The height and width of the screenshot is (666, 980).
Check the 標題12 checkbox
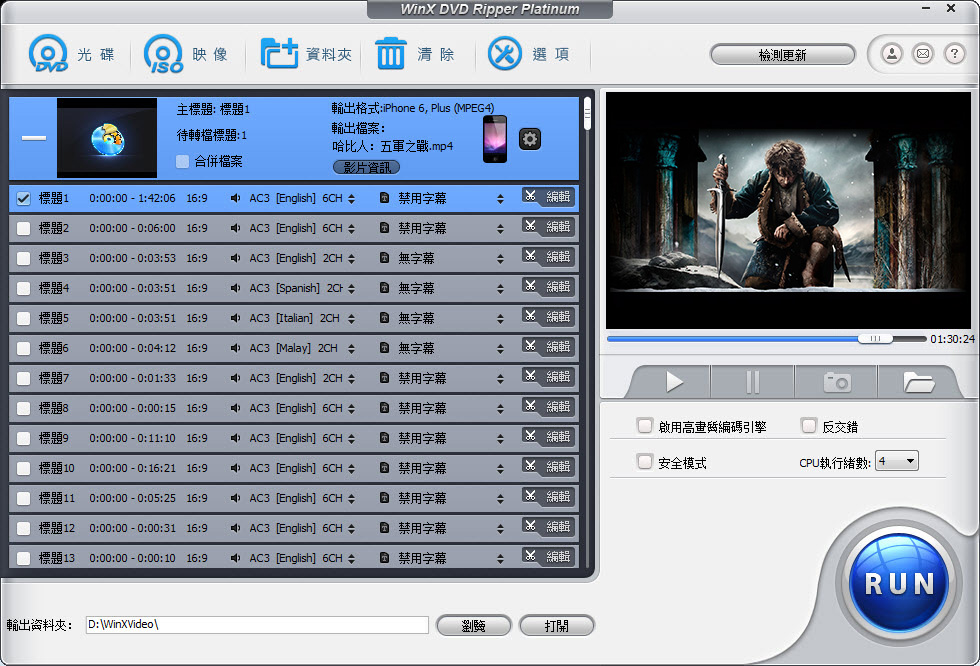click(23, 529)
